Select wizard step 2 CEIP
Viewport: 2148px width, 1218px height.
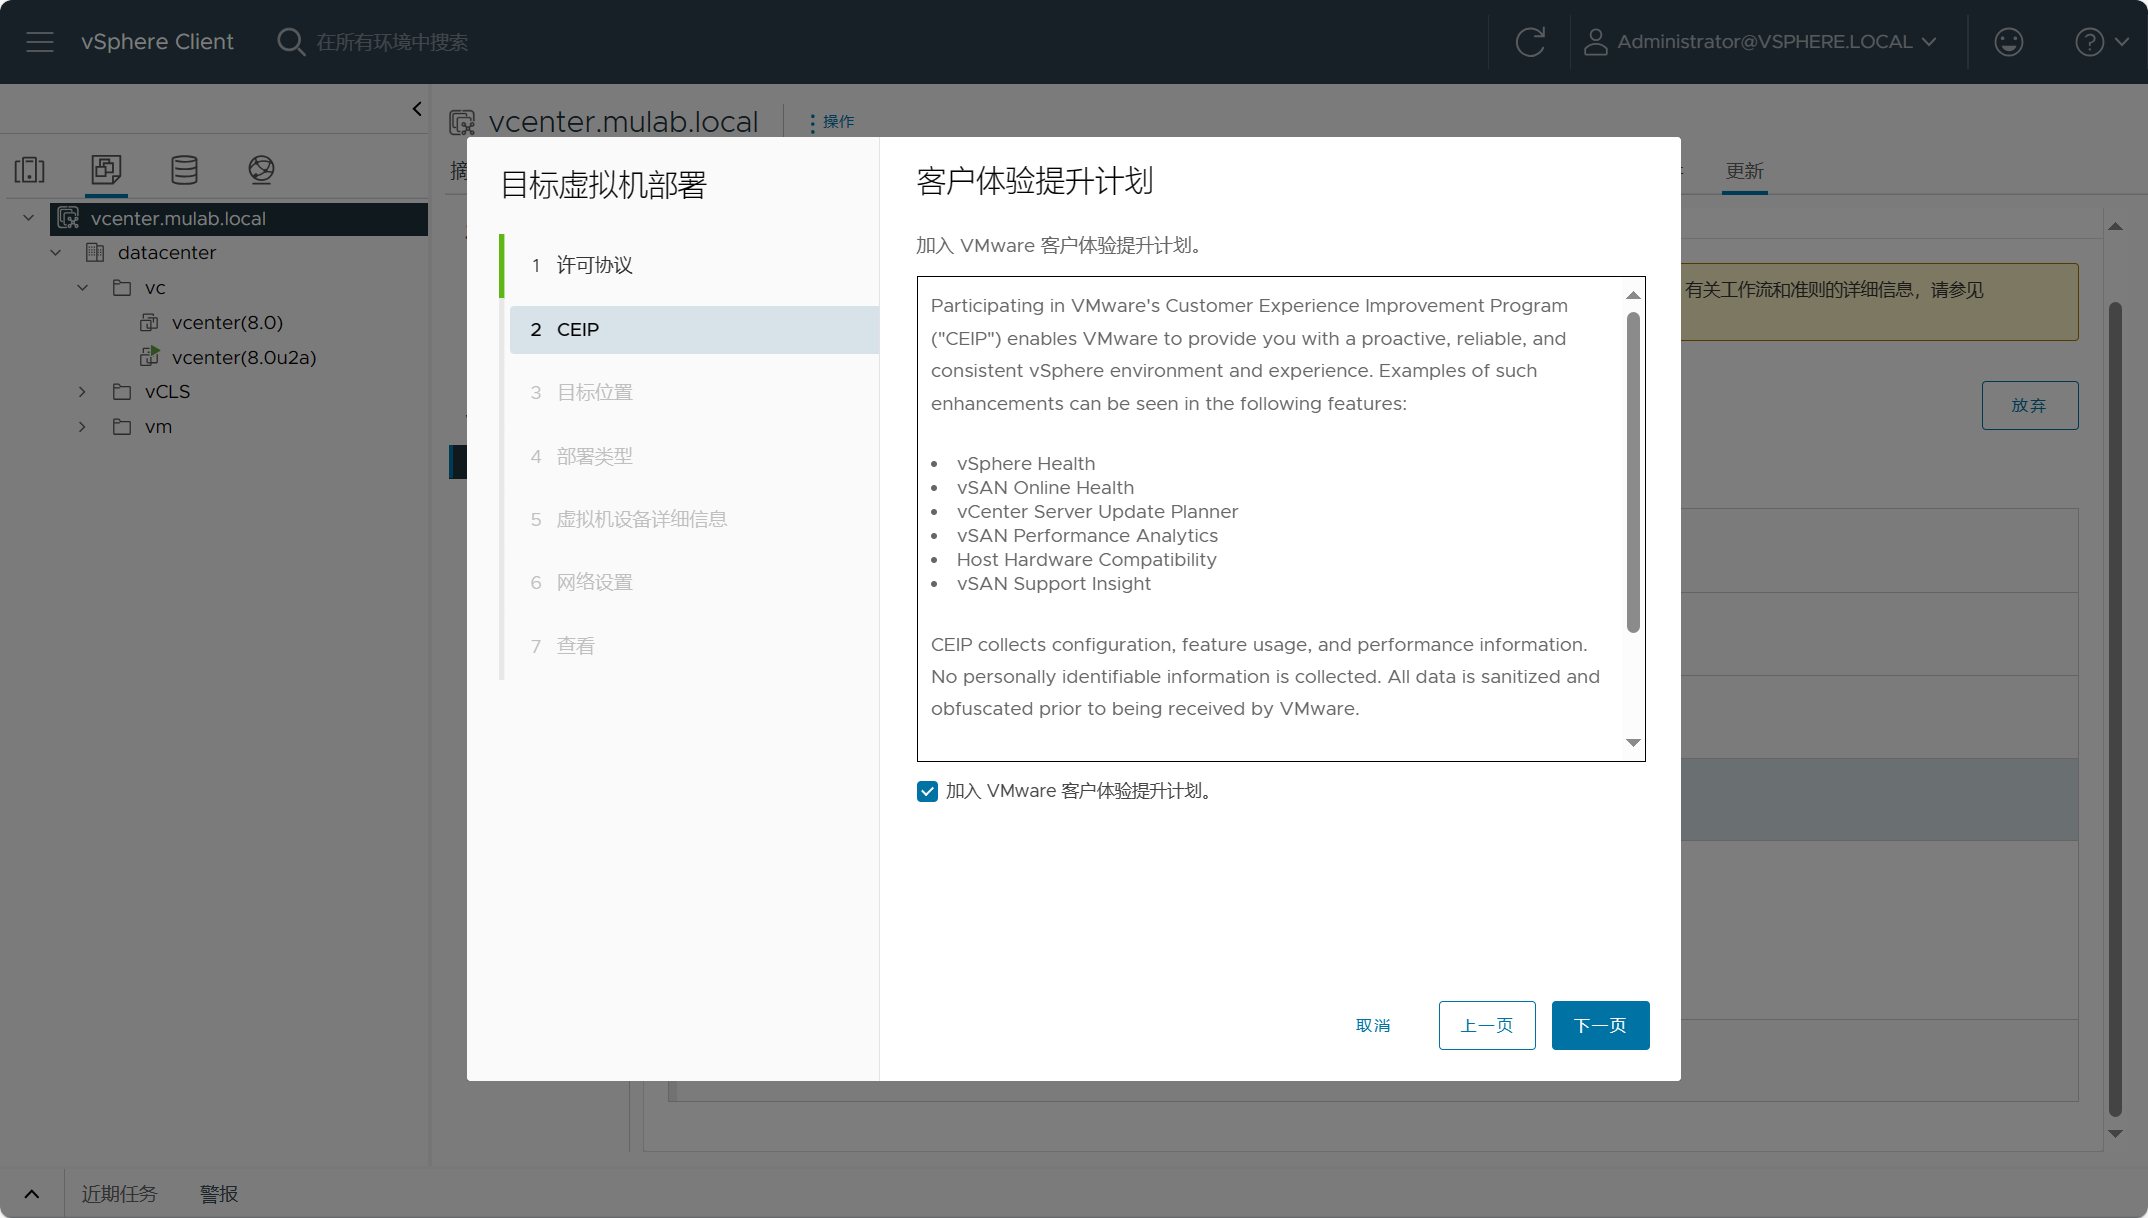point(694,330)
